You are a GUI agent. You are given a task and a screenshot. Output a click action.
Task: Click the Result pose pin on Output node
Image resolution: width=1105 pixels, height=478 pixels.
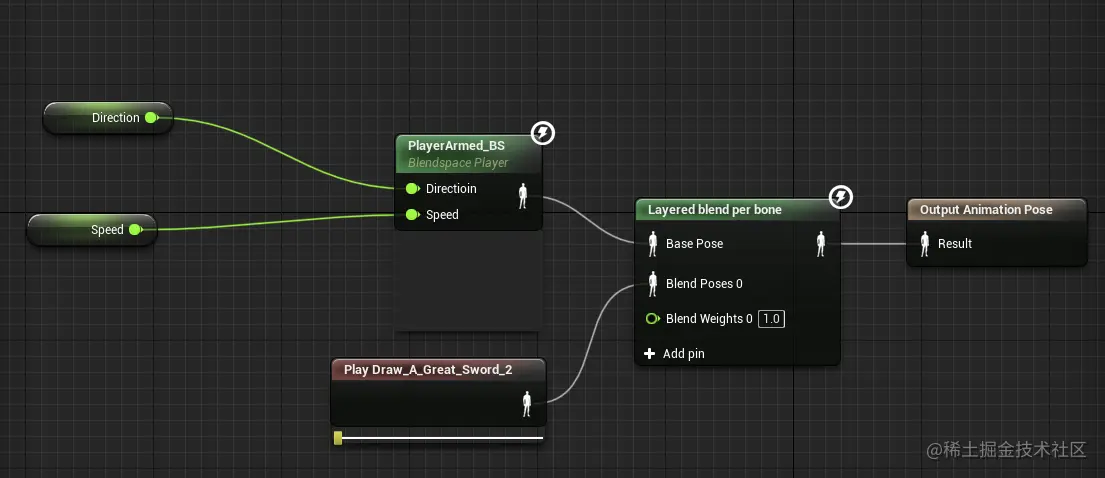925,244
